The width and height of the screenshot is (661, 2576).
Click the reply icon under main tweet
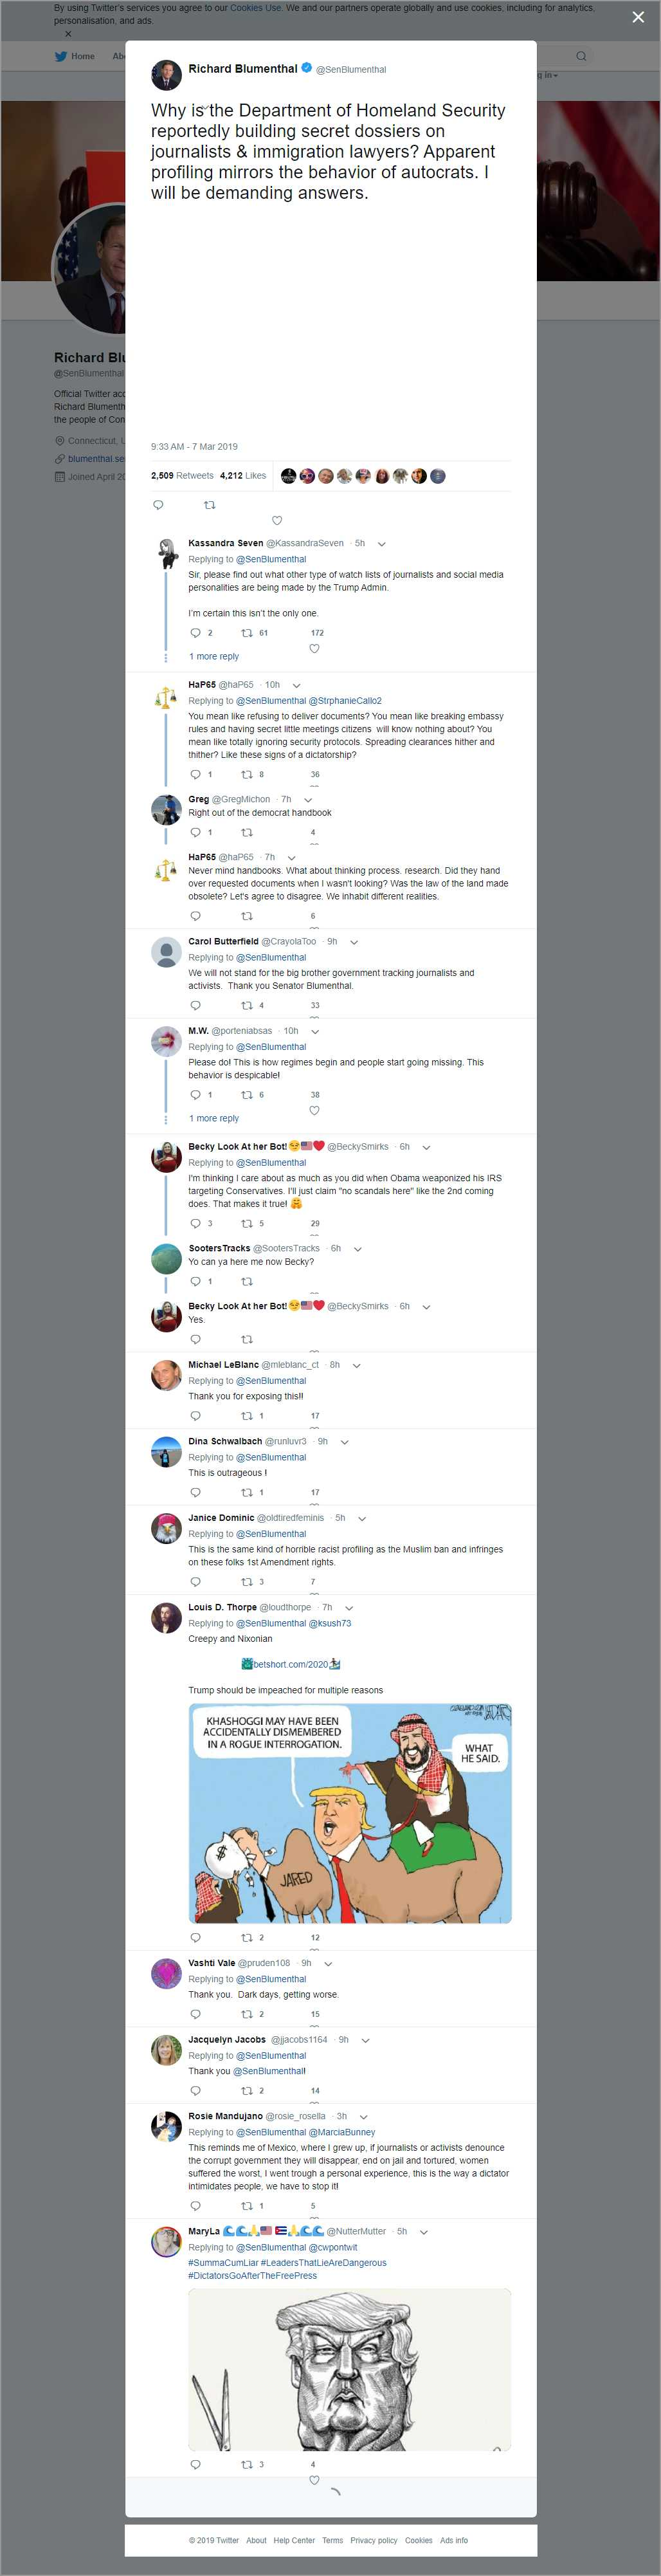[158, 505]
